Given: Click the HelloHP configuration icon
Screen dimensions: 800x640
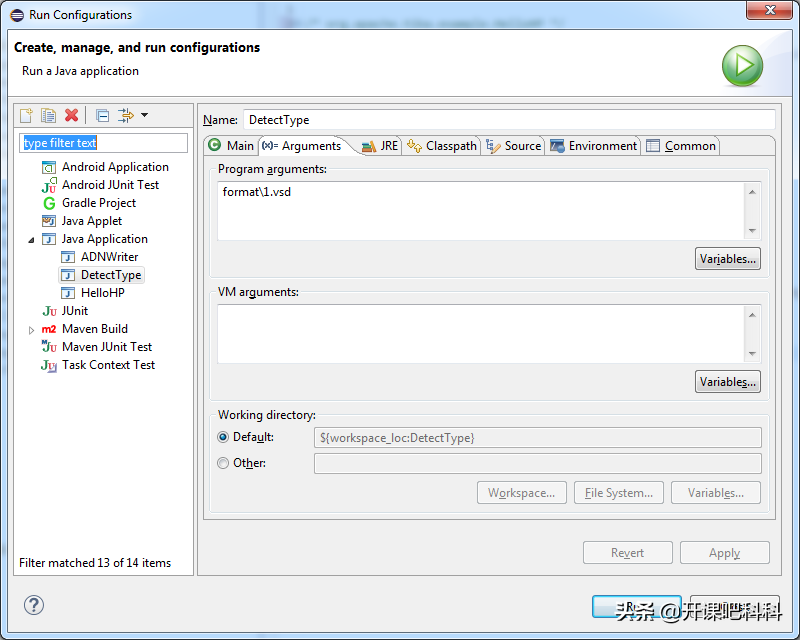Looking at the screenshot, I should tap(68, 293).
